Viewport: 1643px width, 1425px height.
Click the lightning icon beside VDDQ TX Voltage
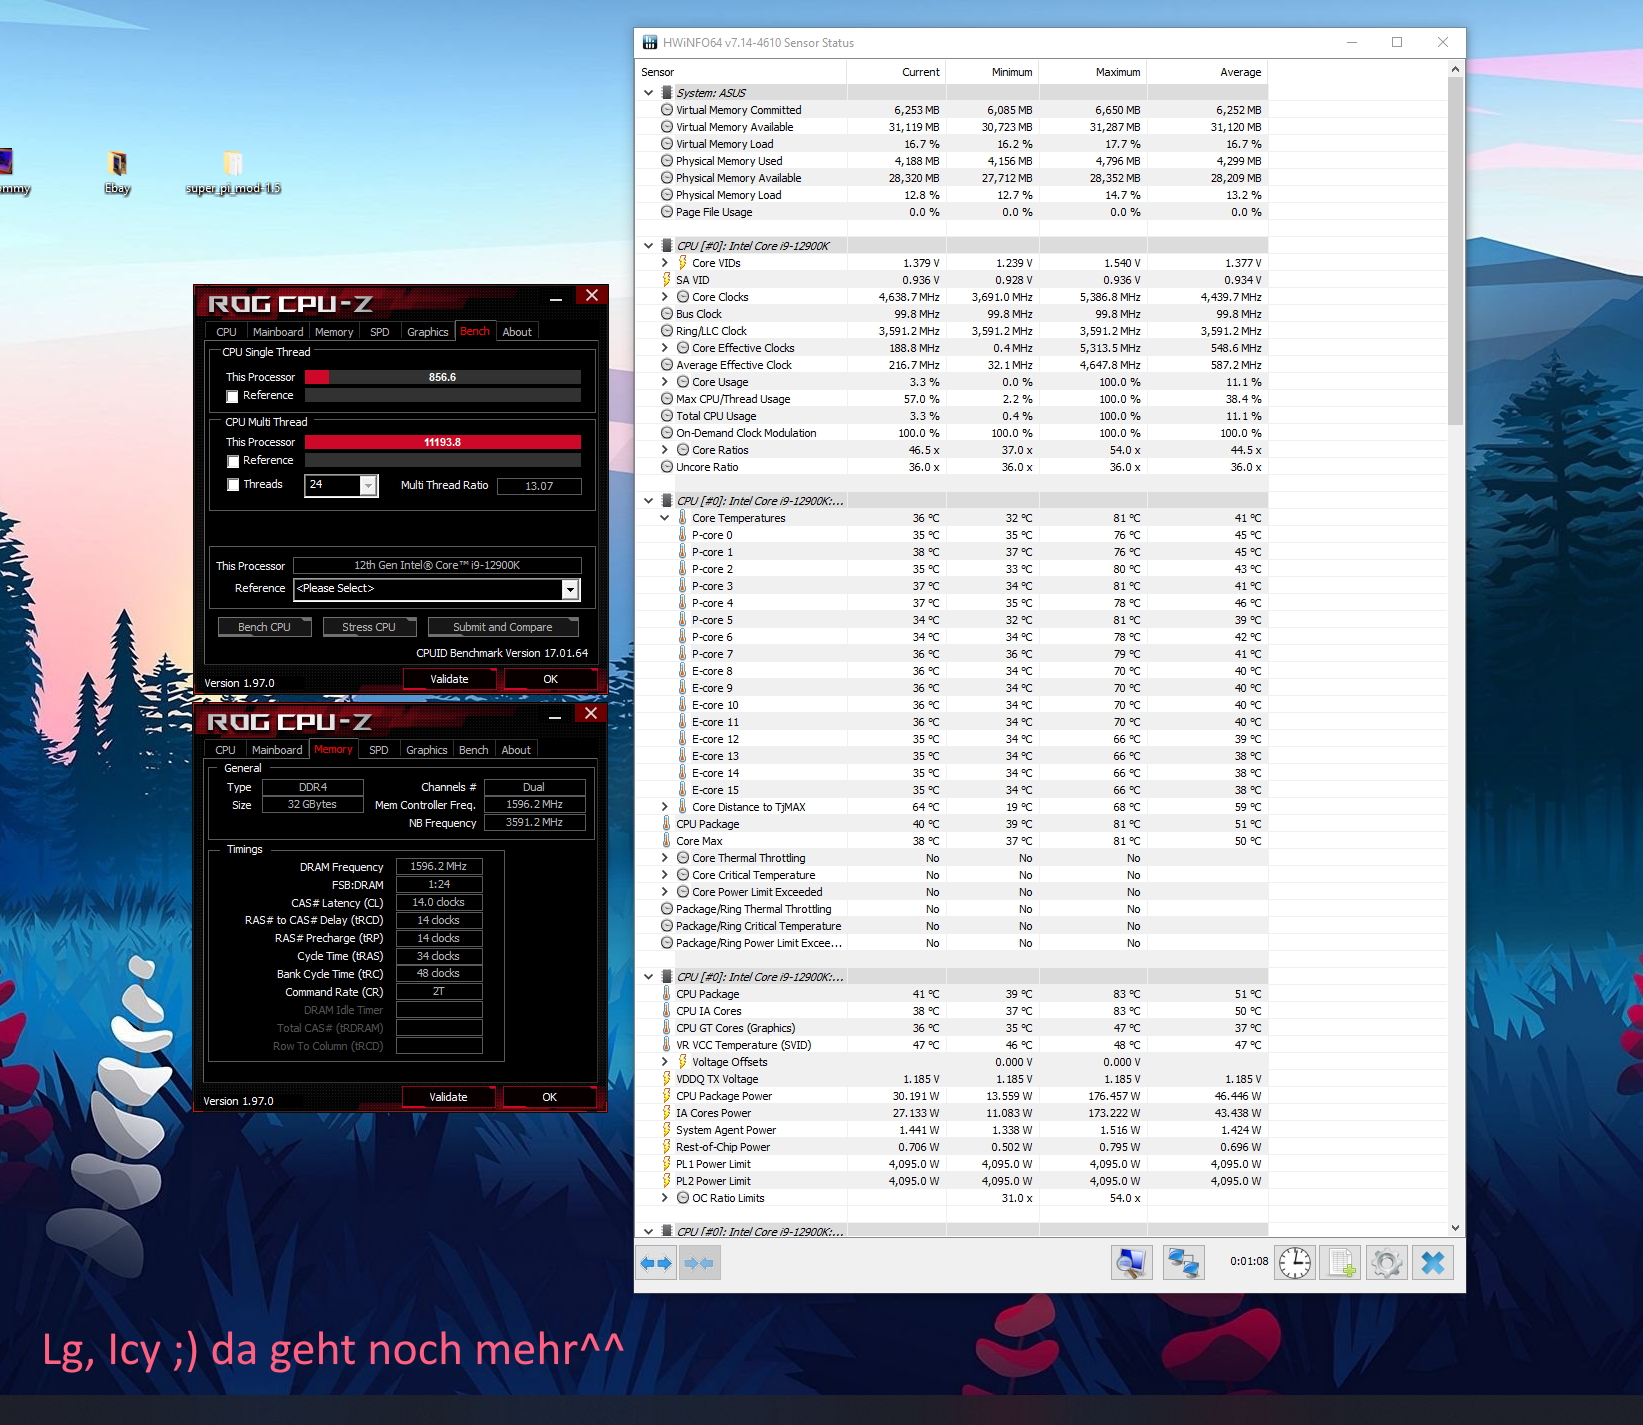tap(667, 1079)
